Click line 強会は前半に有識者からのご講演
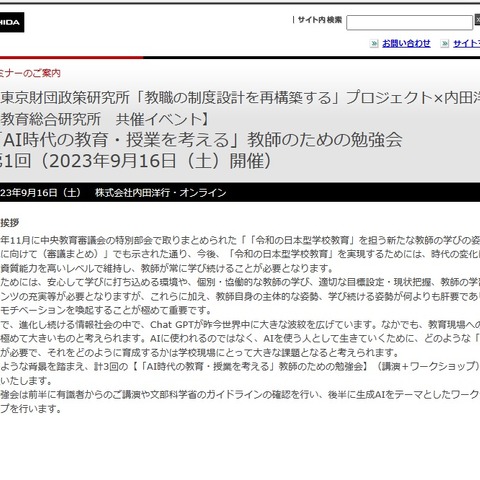Screen dimensions: 480x480 (x=240, y=395)
